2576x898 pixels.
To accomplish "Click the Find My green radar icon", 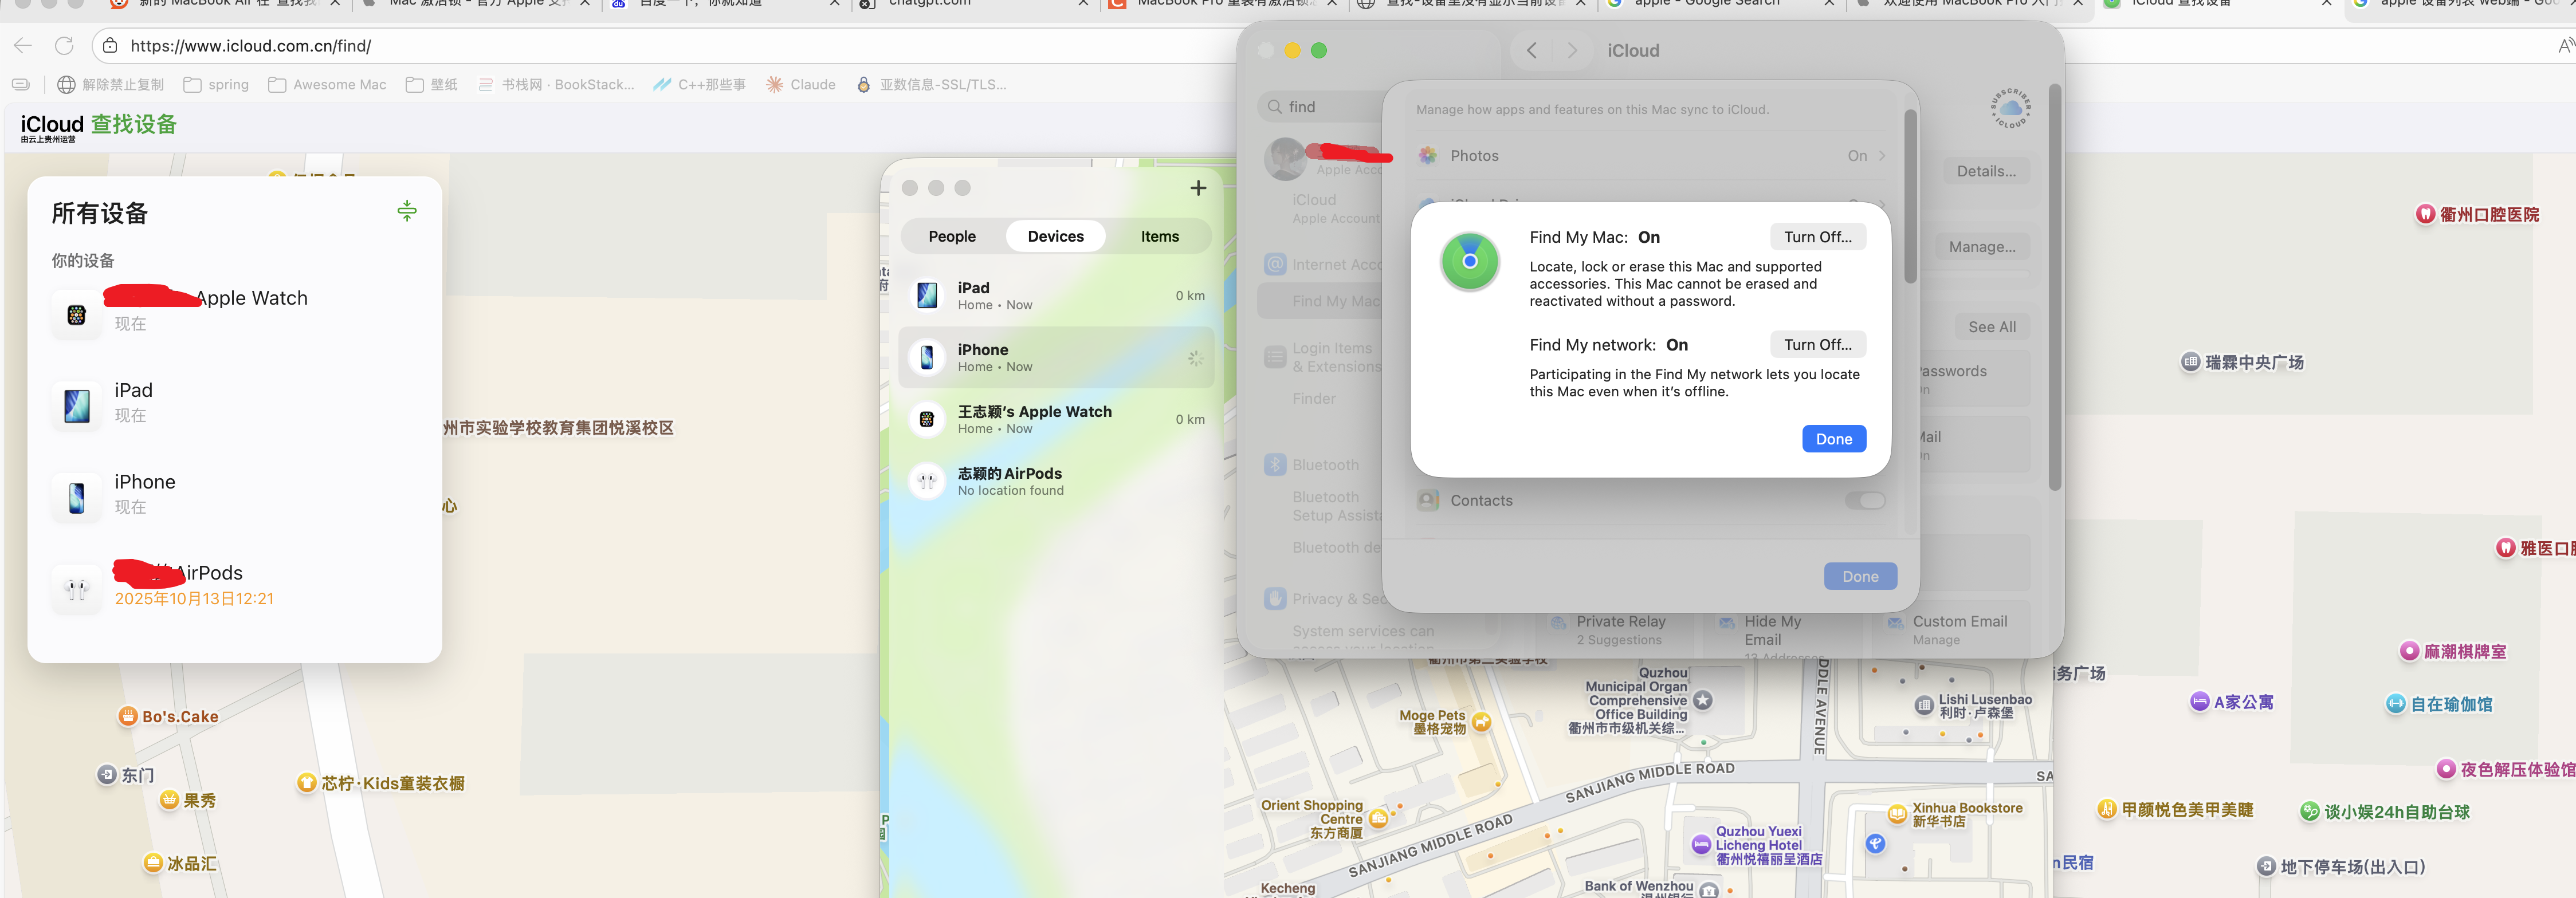I will (x=1469, y=261).
